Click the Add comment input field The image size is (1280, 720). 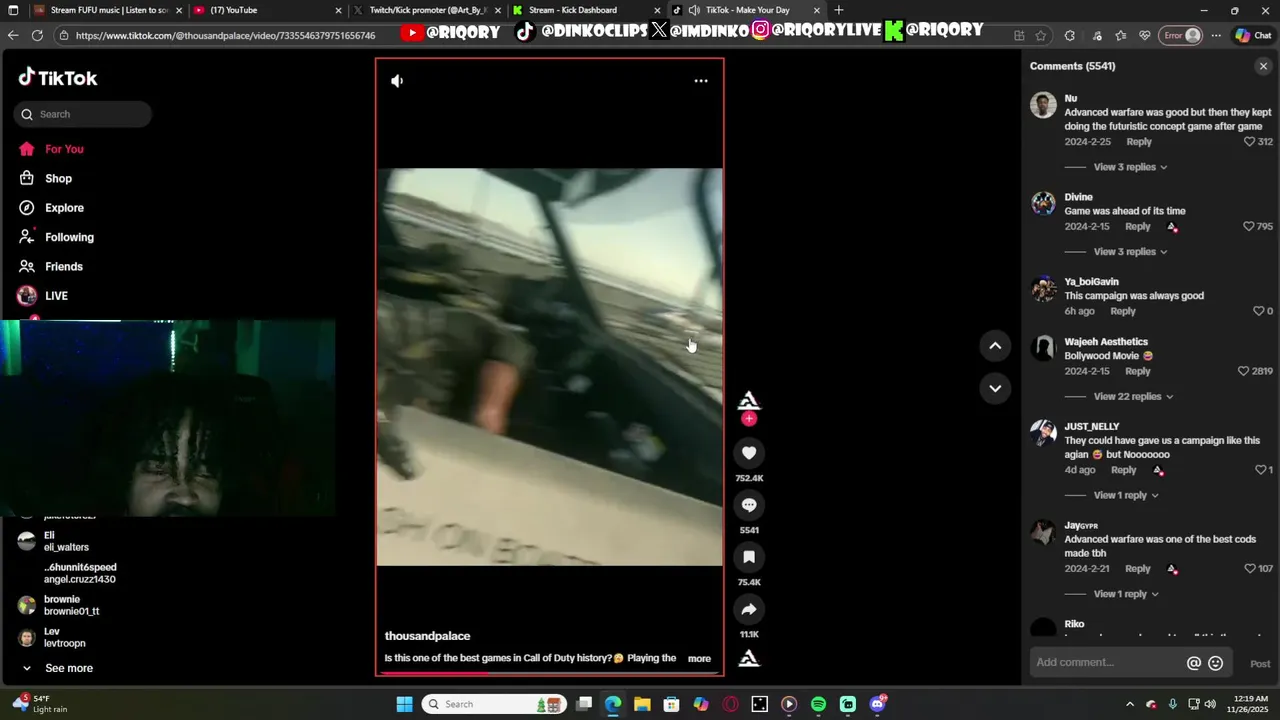(x=1107, y=663)
